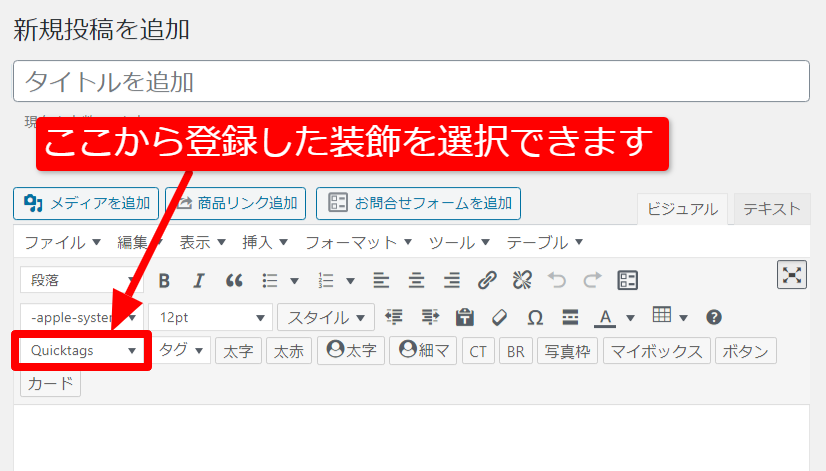The width and height of the screenshot is (826, 471).
Task: Open the フォーマット menu
Action: (358, 242)
